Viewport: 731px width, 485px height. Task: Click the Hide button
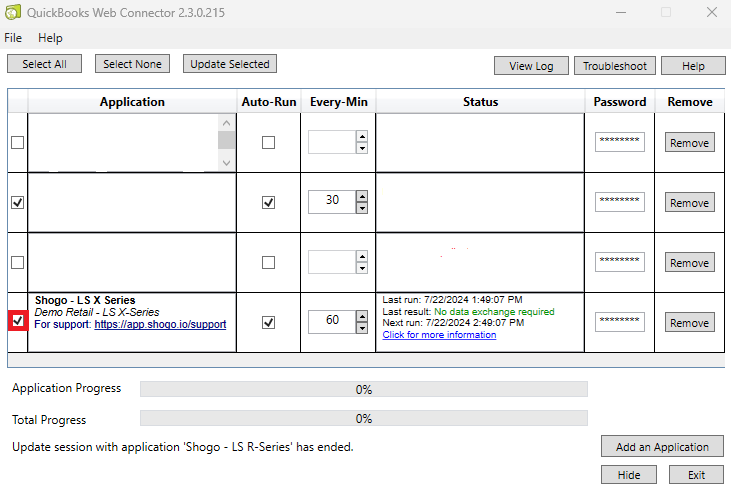pos(629,475)
